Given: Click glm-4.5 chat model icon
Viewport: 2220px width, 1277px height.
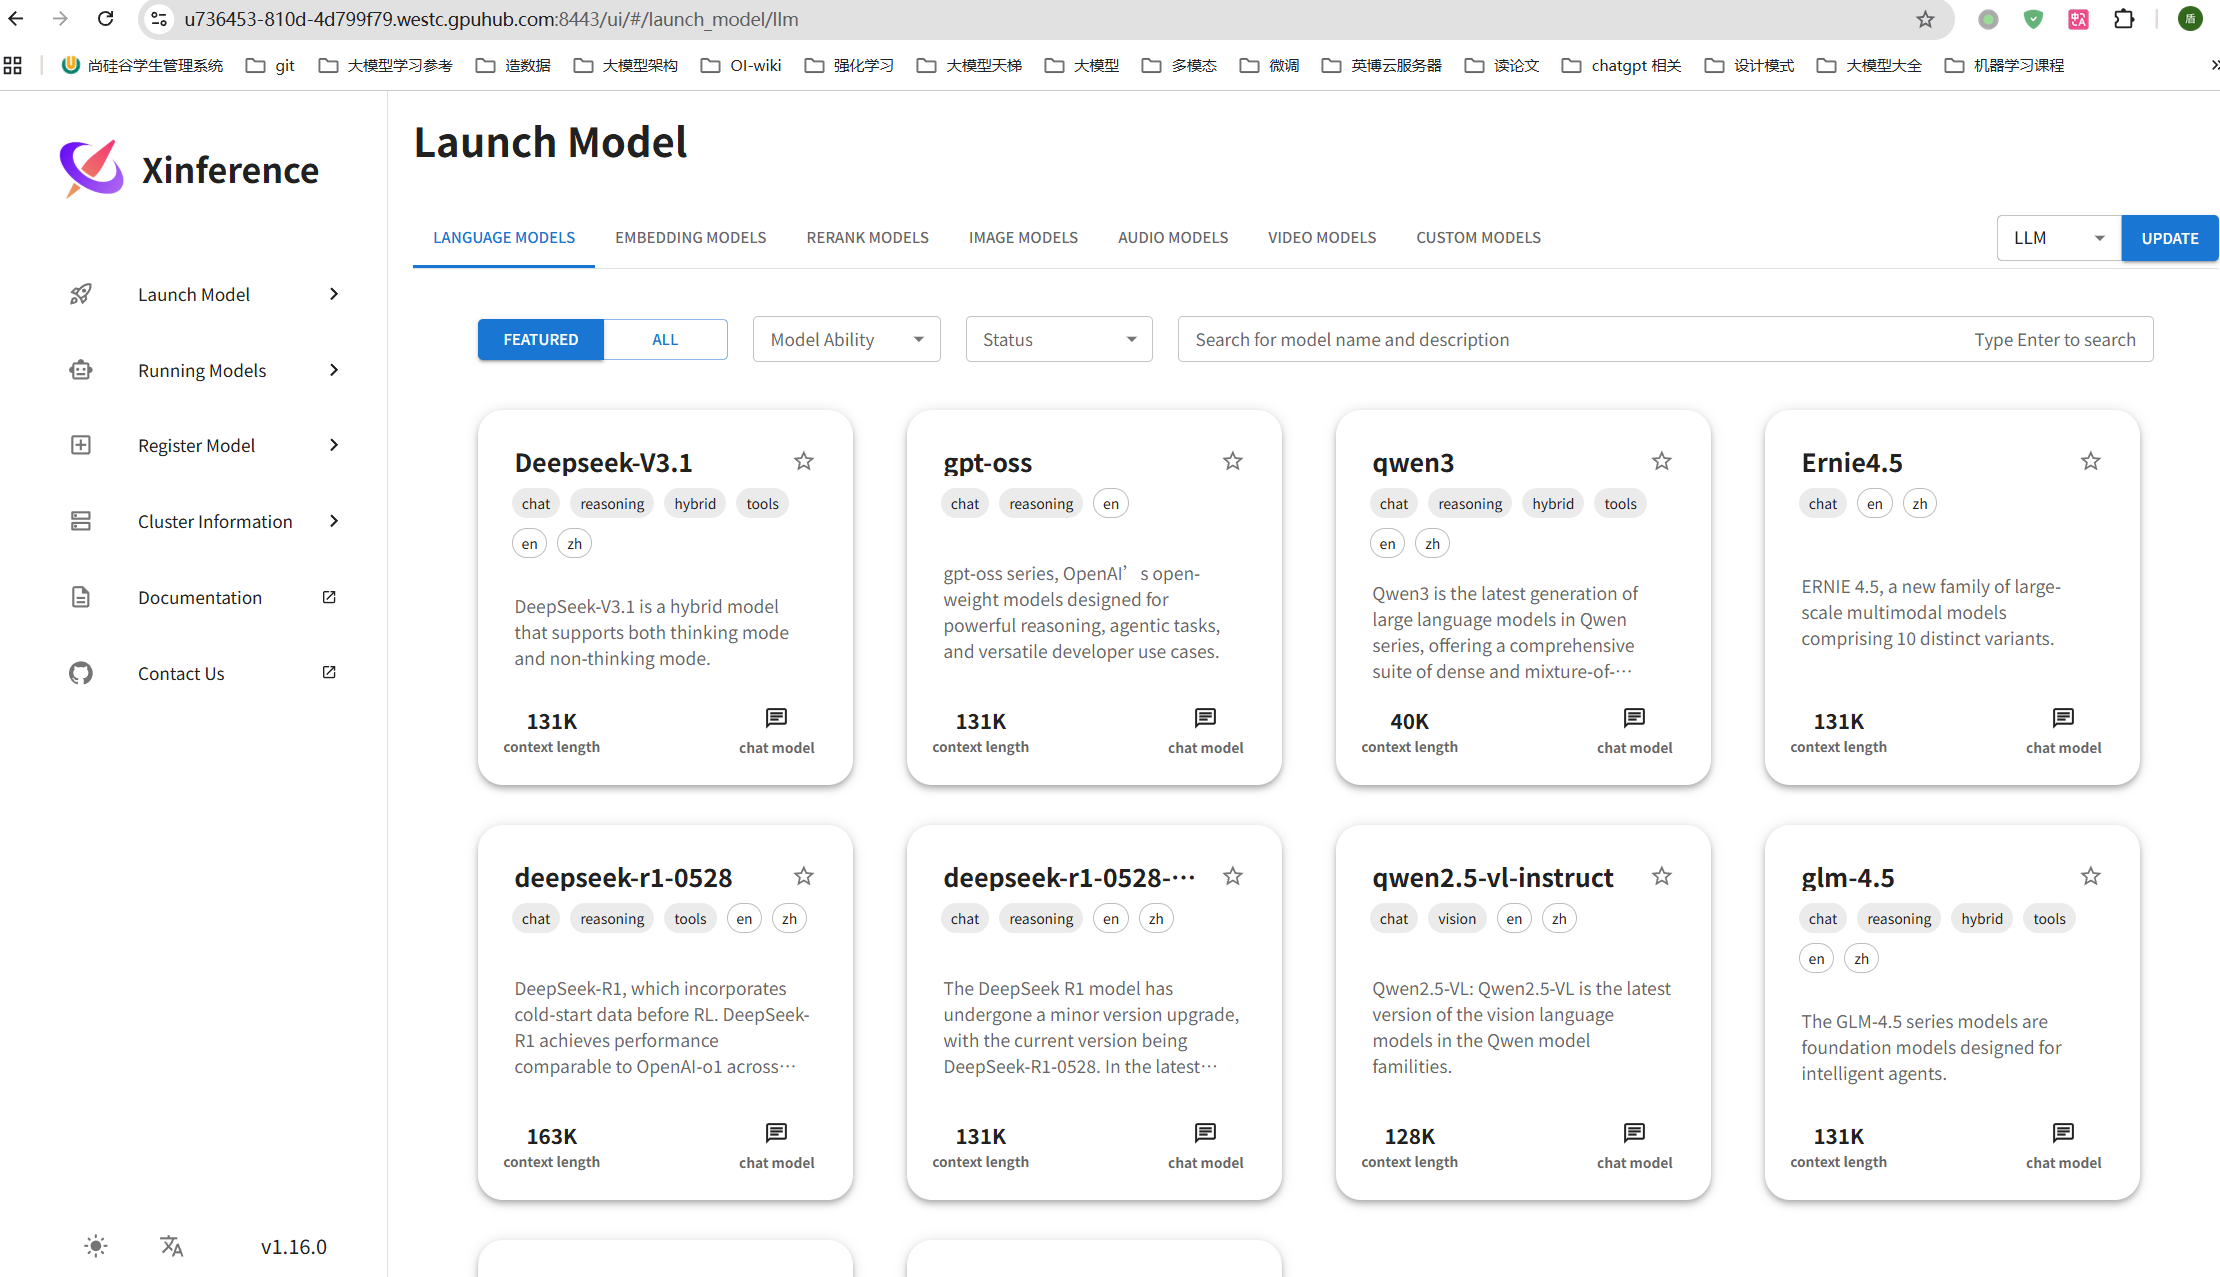Looking at the screenshot, I should pos(2063,1133).
